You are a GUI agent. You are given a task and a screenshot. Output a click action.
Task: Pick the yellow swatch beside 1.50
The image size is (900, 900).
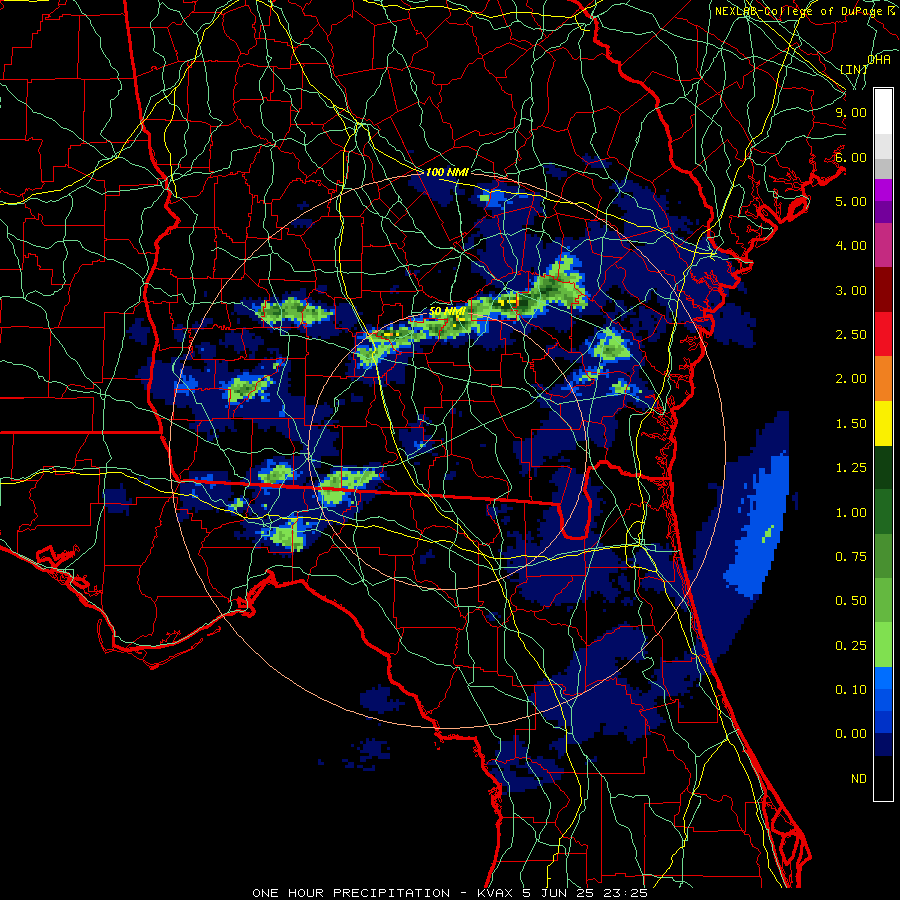[883, 423]
